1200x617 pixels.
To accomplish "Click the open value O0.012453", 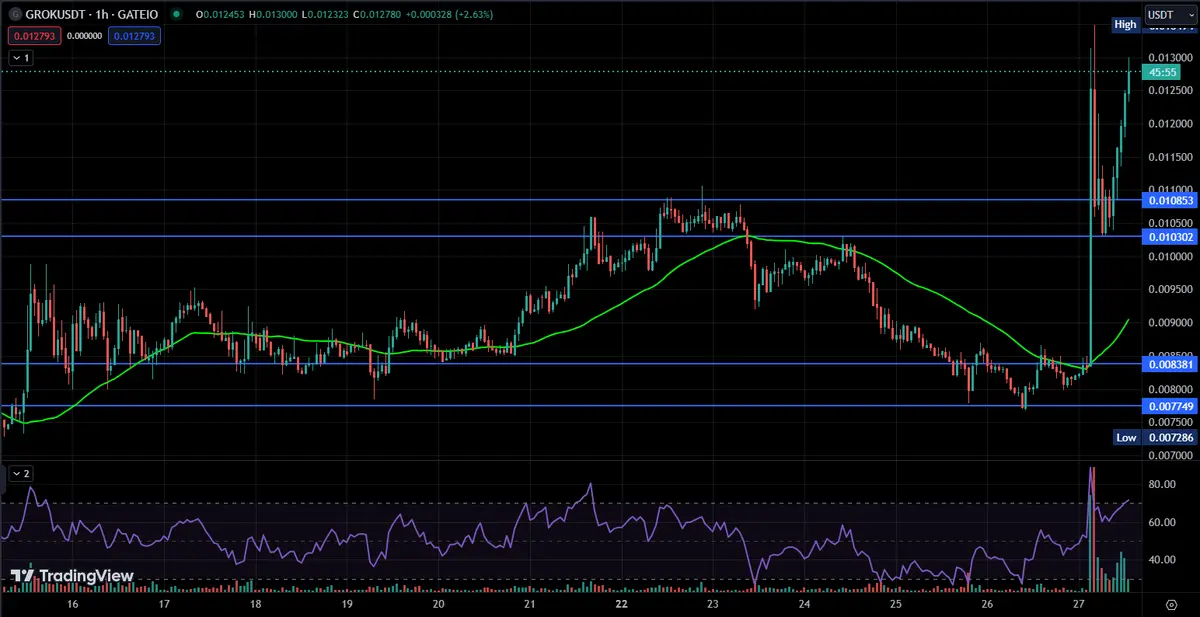I will pos(221,15).
